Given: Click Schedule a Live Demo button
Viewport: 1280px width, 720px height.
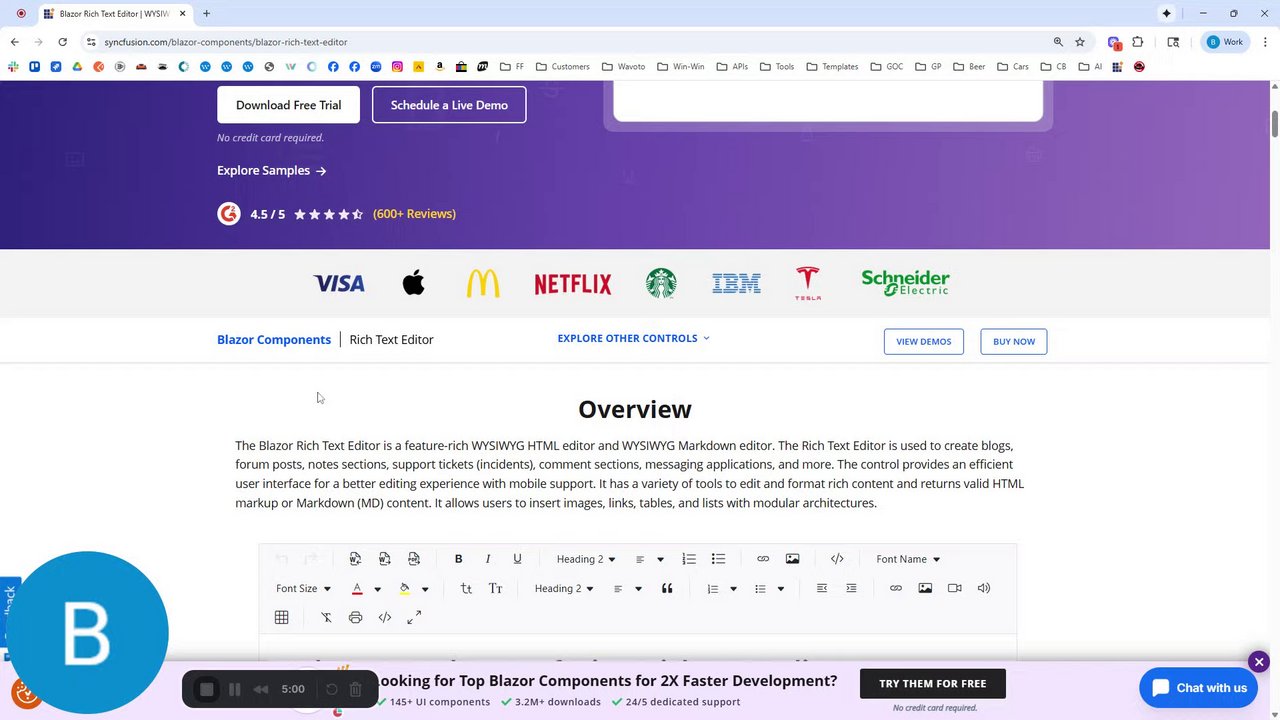Looking at the screenshot, I should 449,105.
